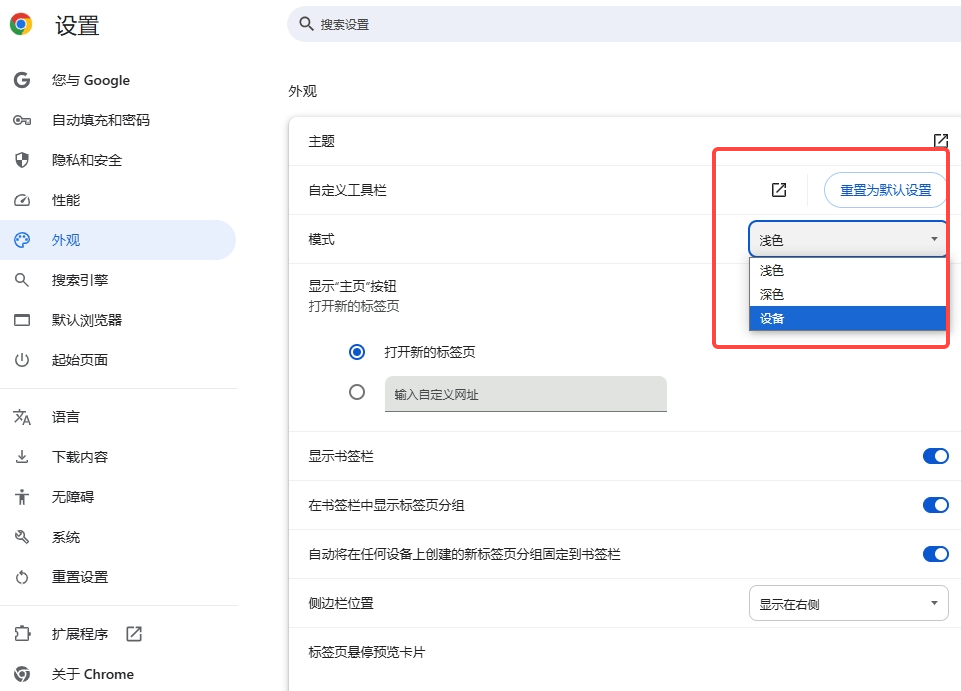Open 关于 Chrome page

click(92, 674)
